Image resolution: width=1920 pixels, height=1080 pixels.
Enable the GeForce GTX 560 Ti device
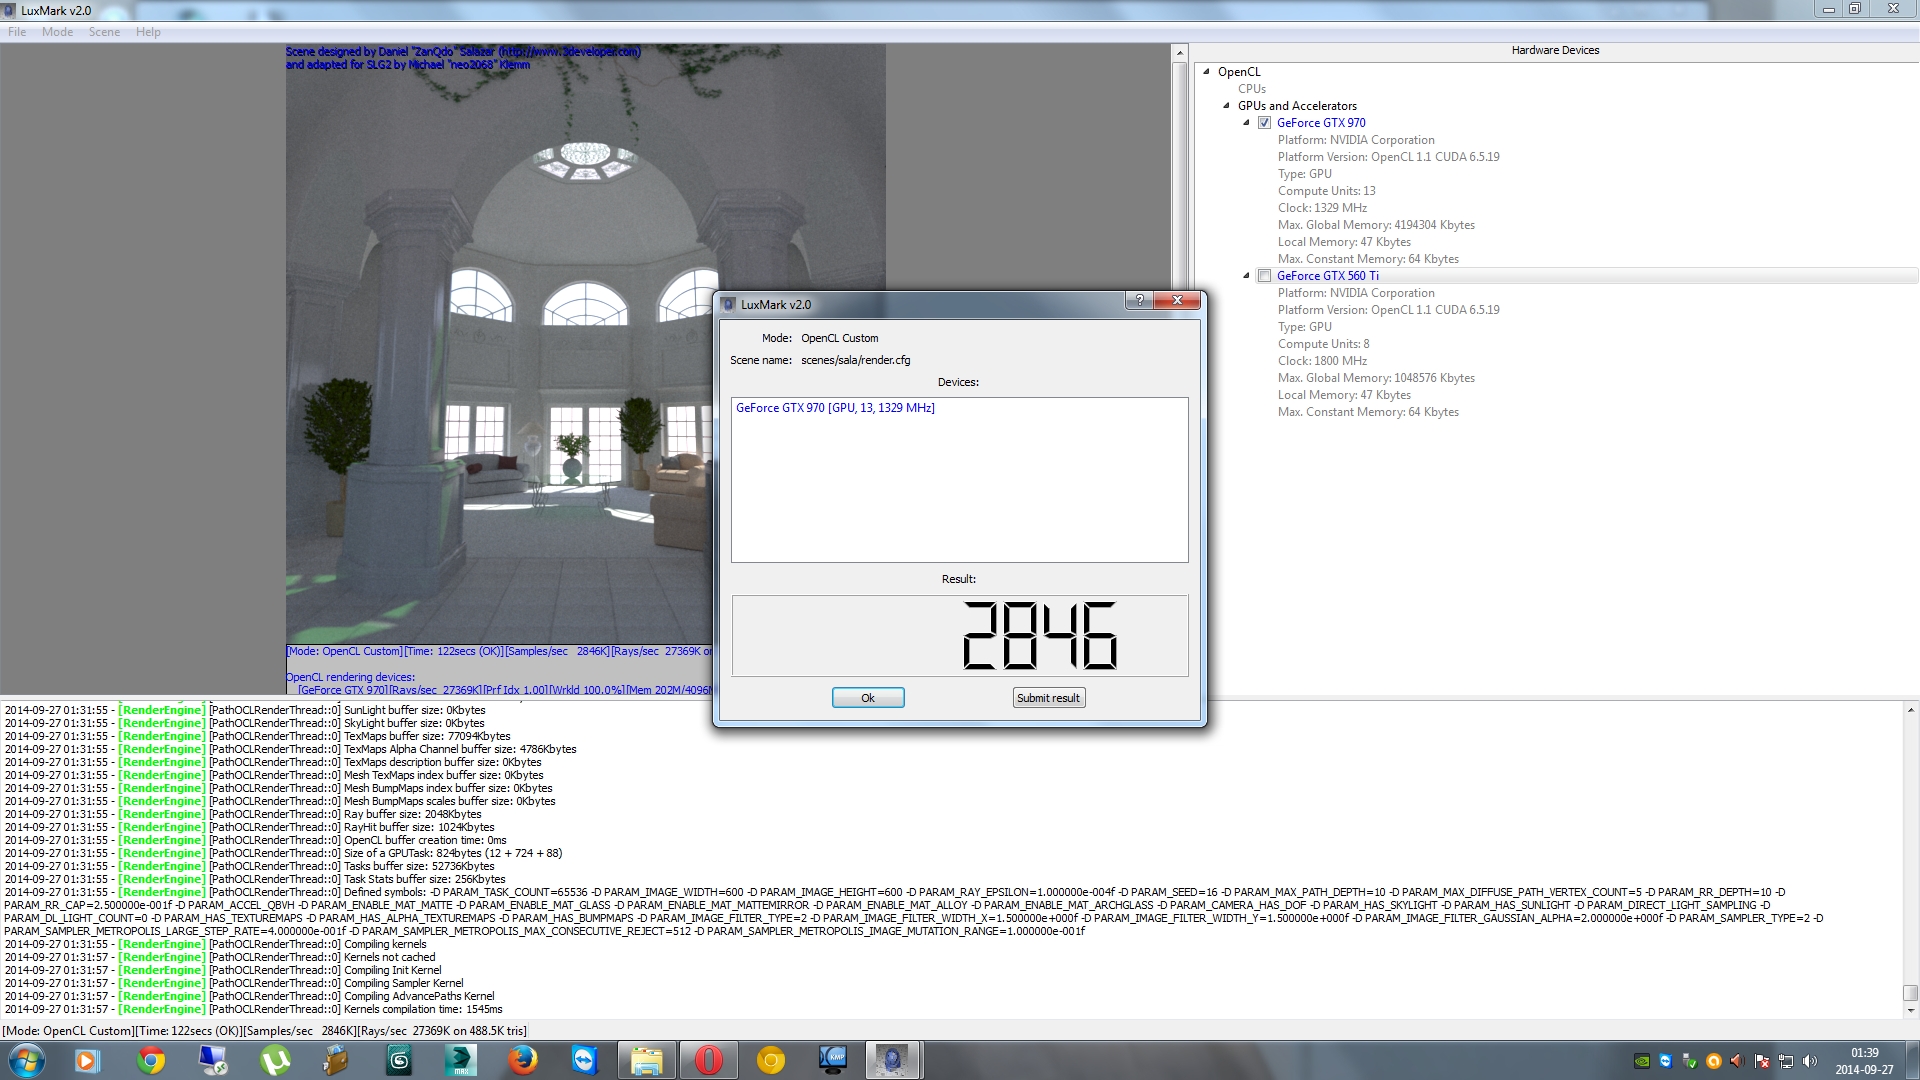click(x=1264, y=276)
